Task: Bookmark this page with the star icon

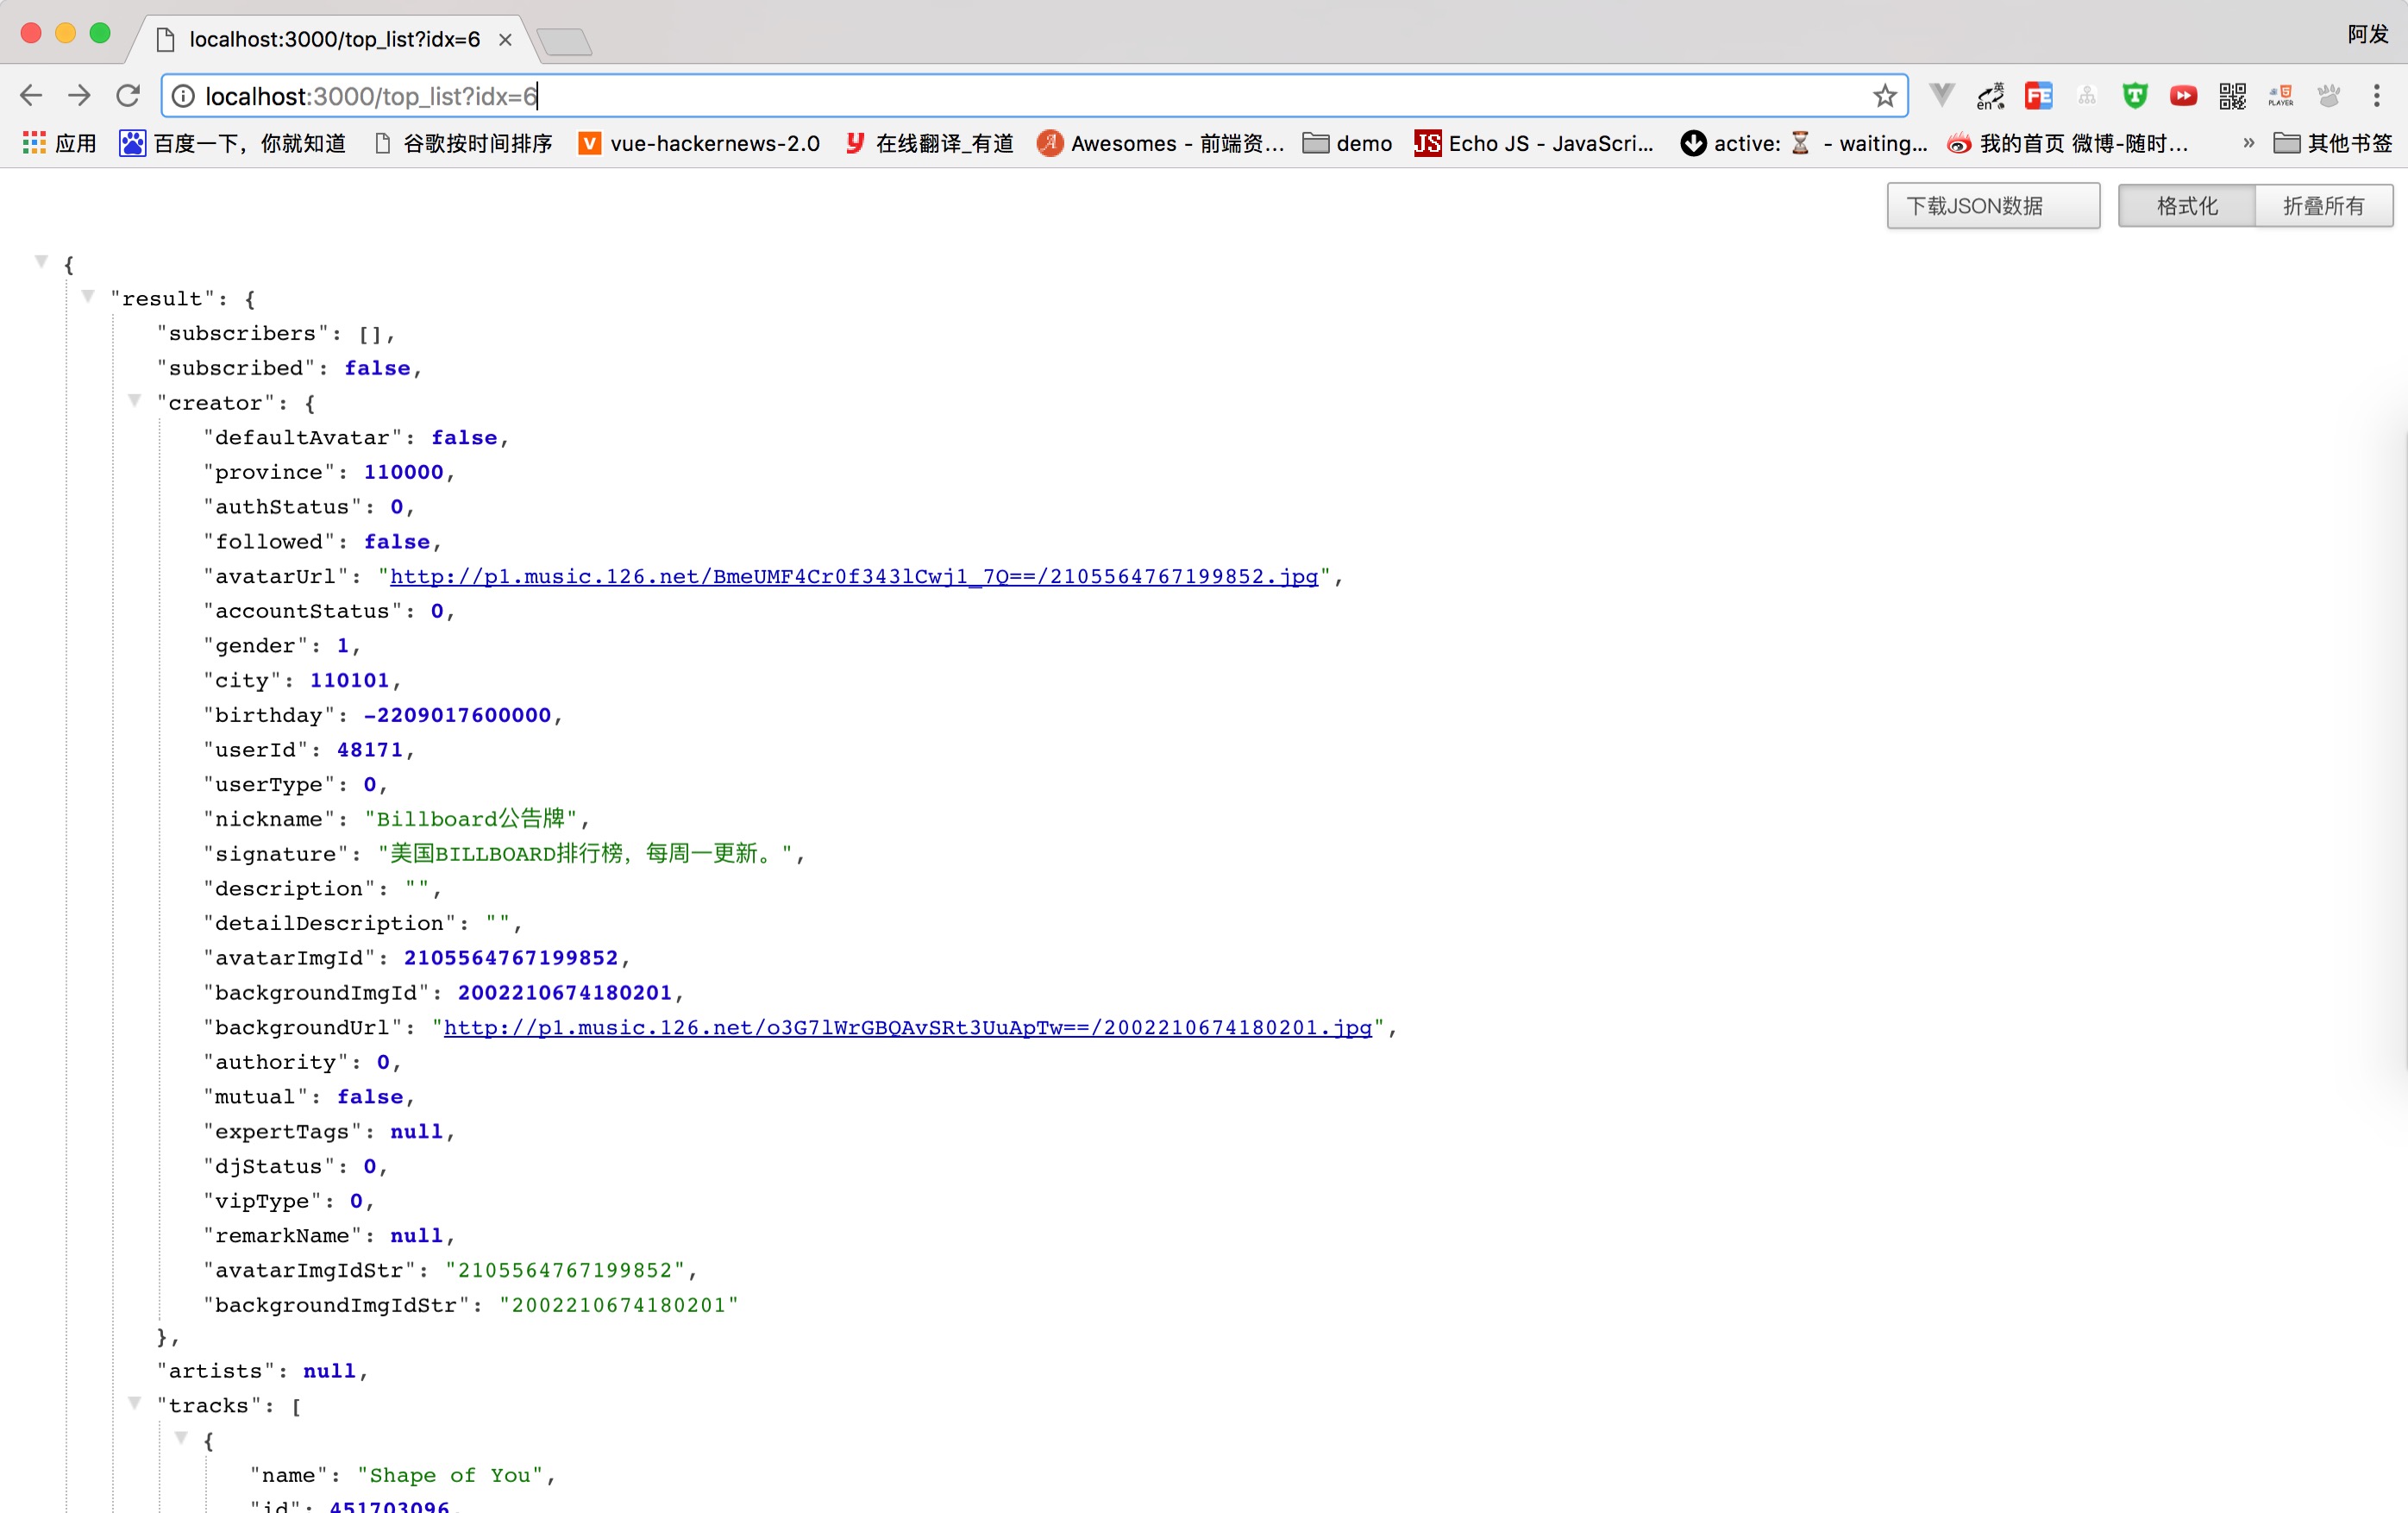Action: coord(1884,96)
